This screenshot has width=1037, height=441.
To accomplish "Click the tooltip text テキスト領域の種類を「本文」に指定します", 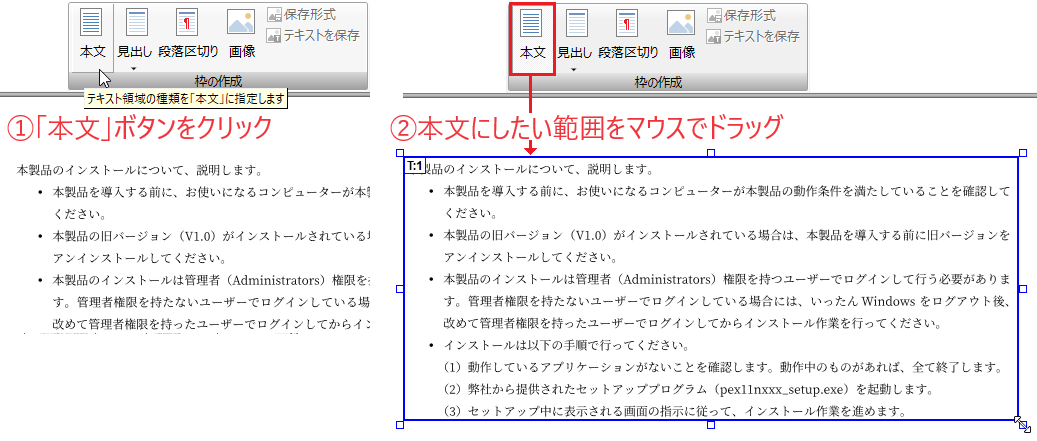I will click(187, 100).
